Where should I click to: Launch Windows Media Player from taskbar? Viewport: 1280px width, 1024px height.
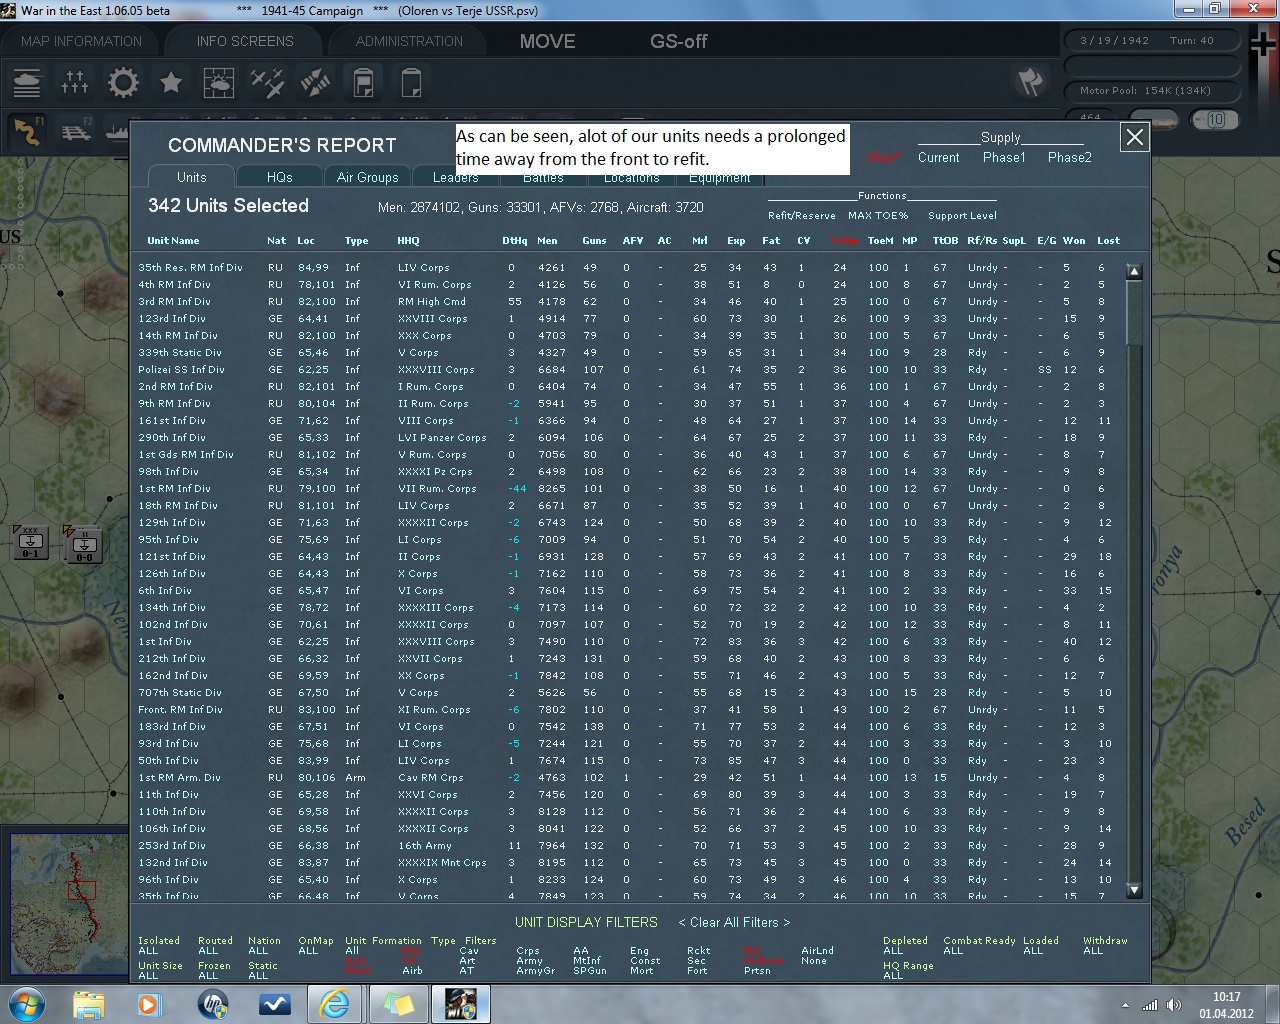tap(149, 1003)
